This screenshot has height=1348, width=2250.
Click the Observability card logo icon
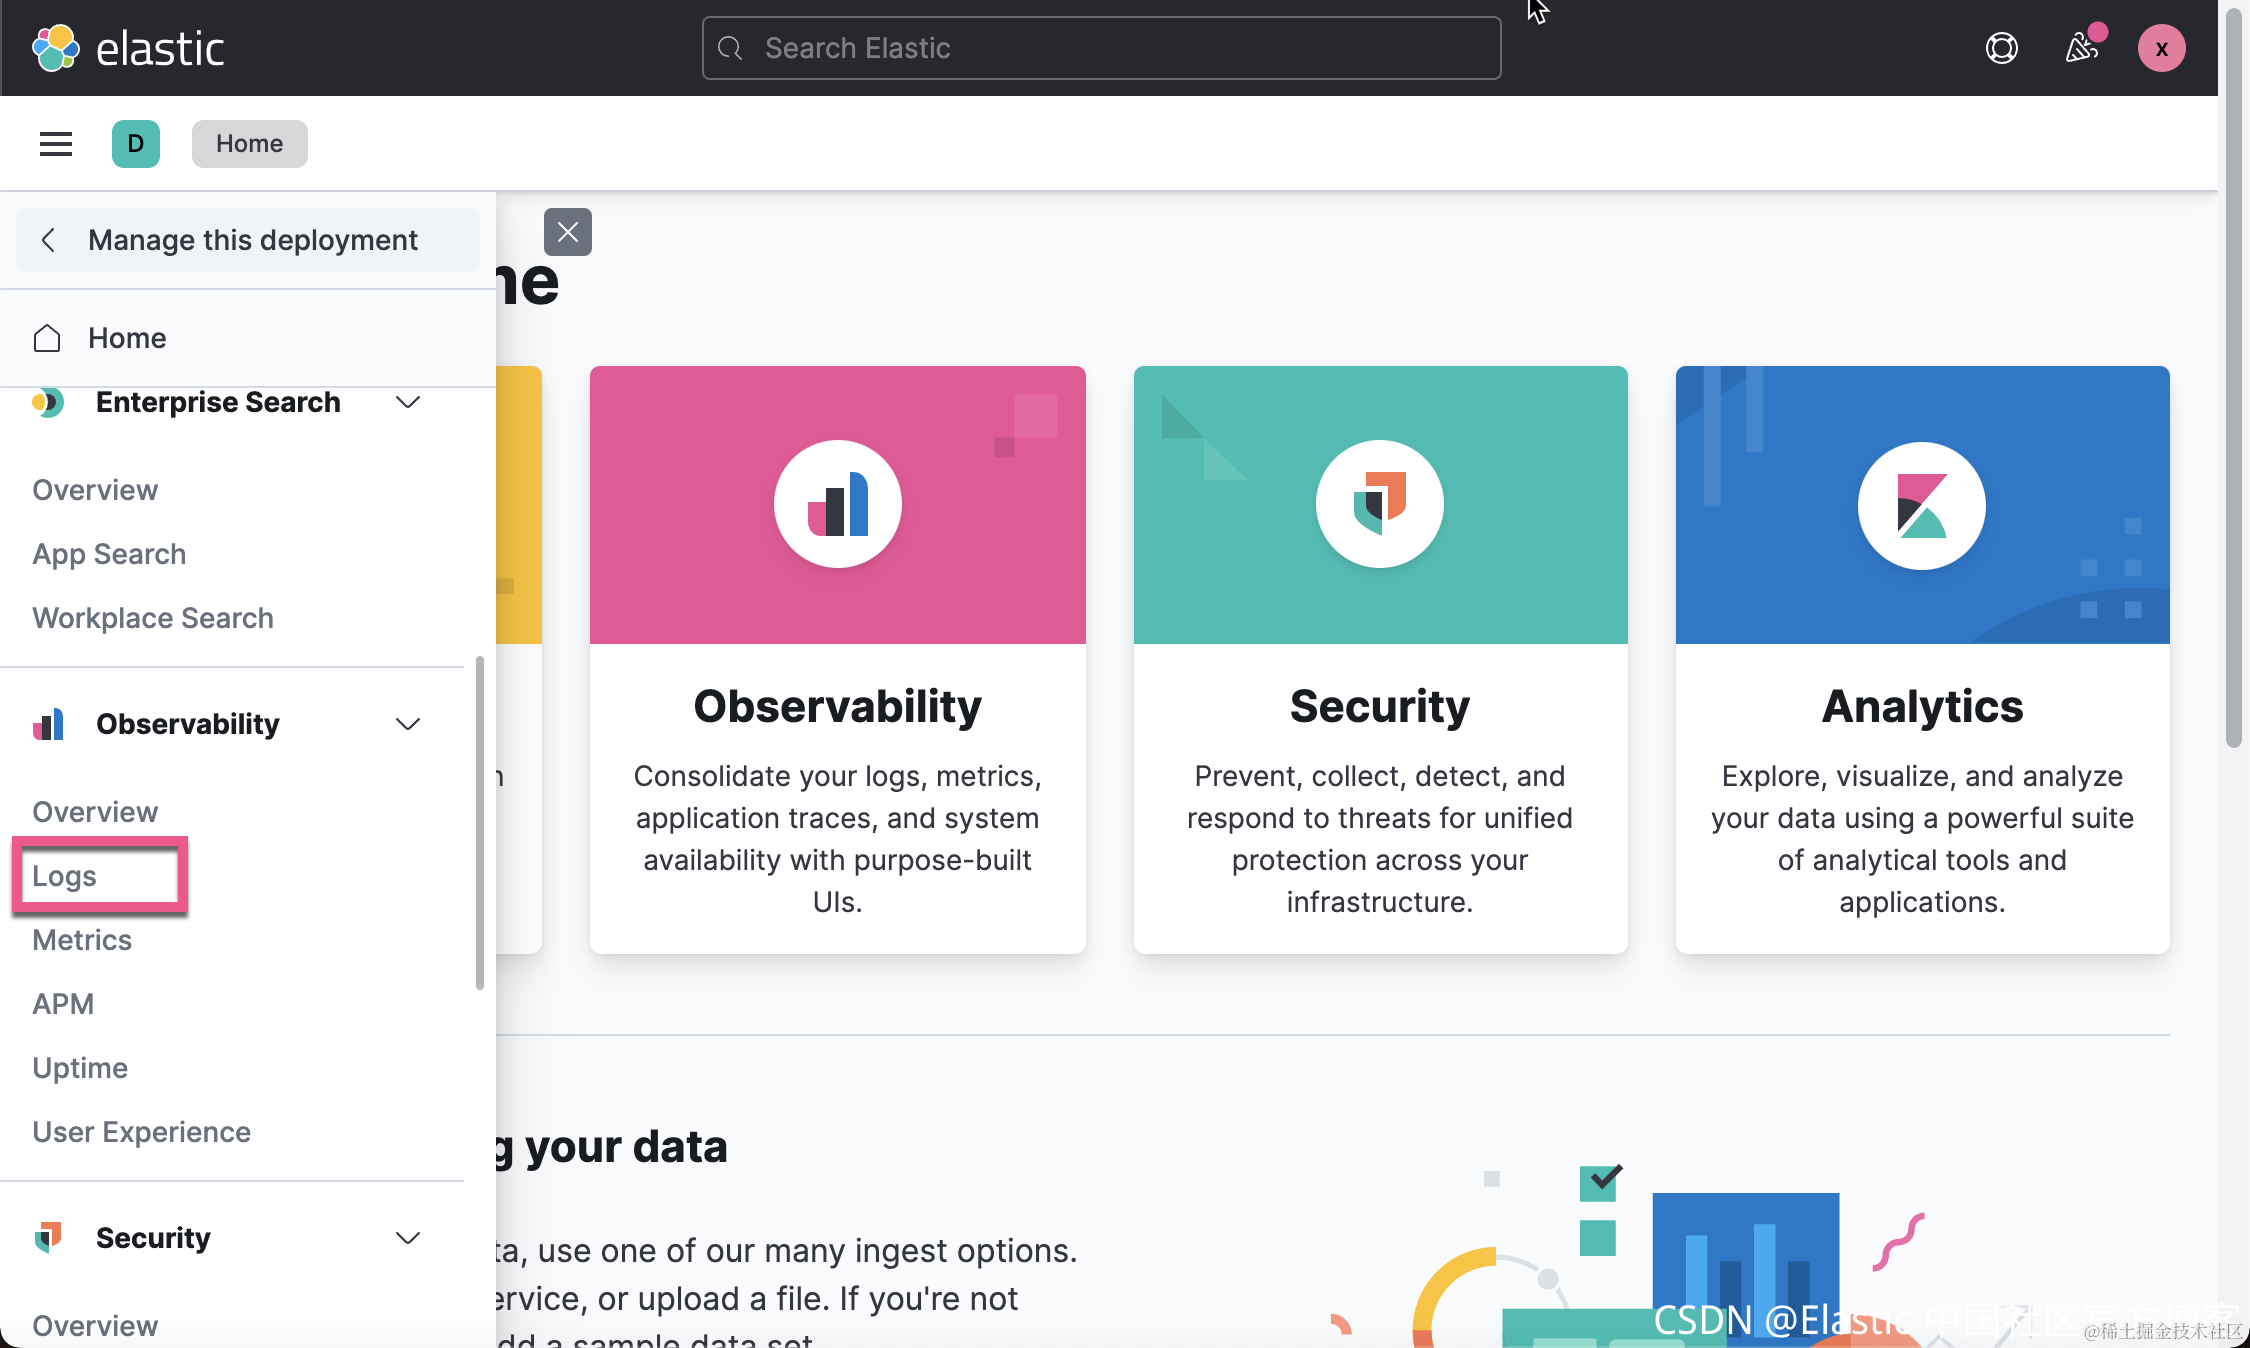pos(838,504)
